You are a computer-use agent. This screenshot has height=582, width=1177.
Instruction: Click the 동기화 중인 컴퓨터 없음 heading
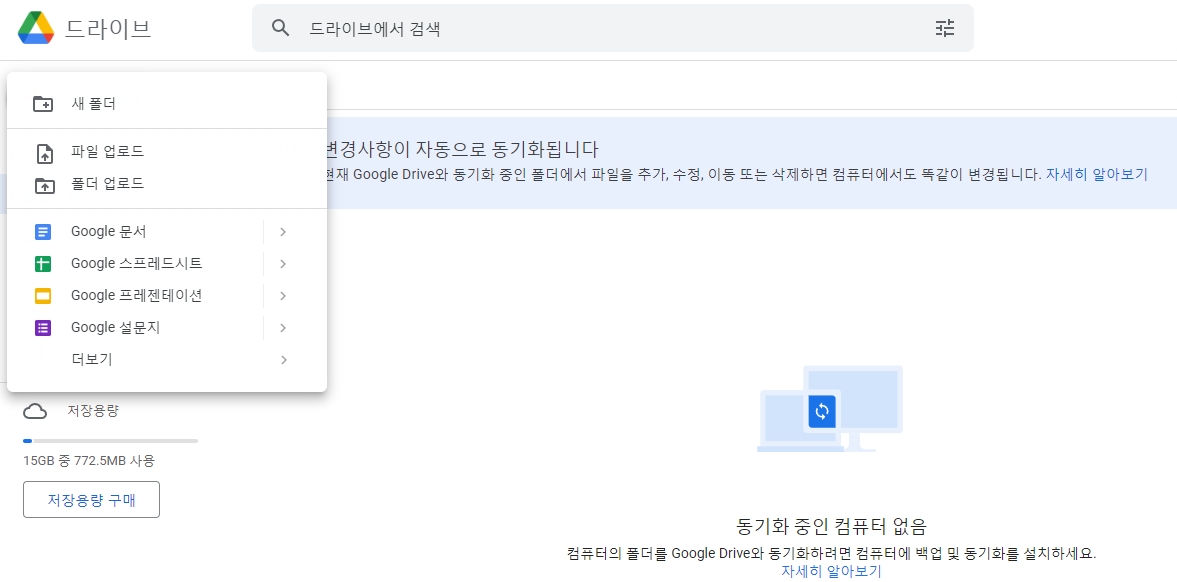point(831,525)
